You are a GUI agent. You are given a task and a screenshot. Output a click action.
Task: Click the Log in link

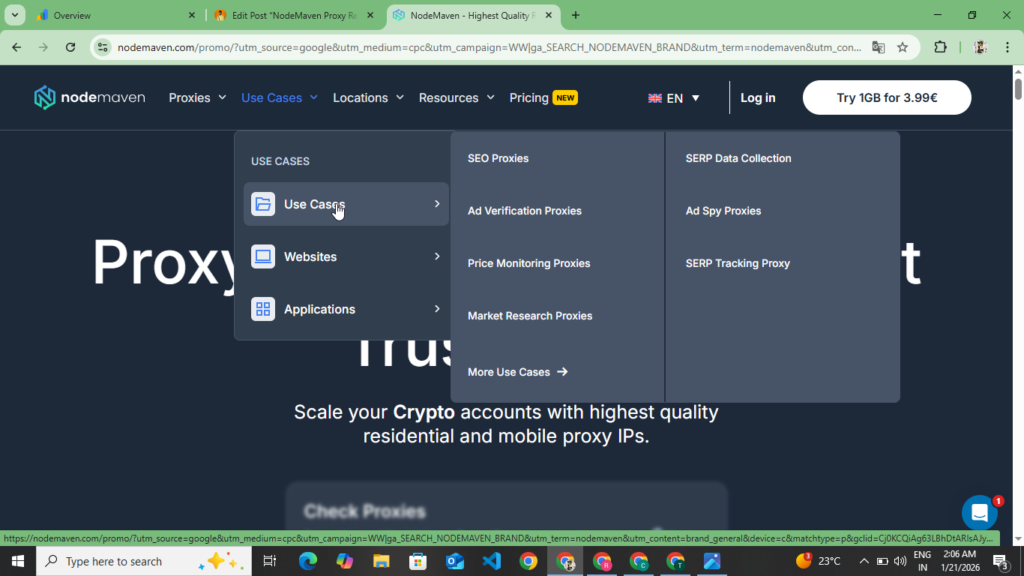tap(757, 97)
